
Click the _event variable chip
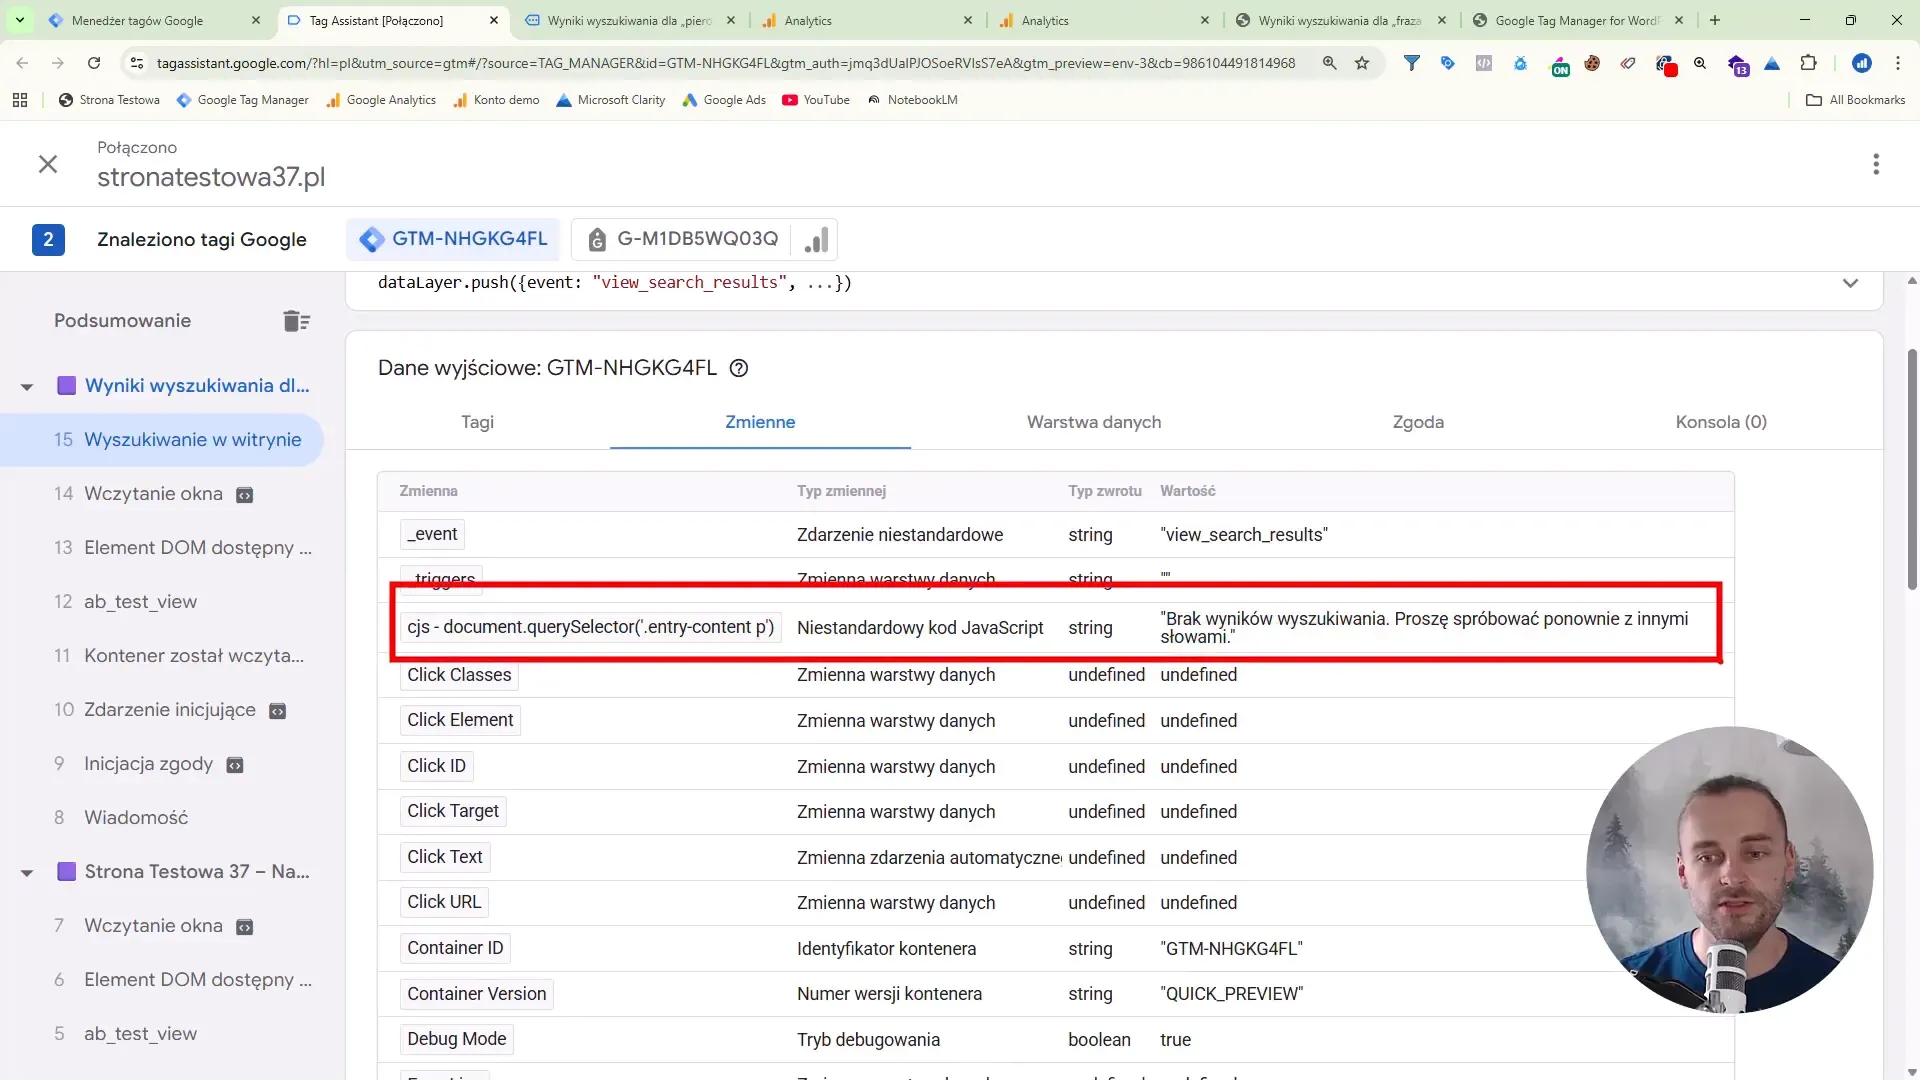point(432,534)
